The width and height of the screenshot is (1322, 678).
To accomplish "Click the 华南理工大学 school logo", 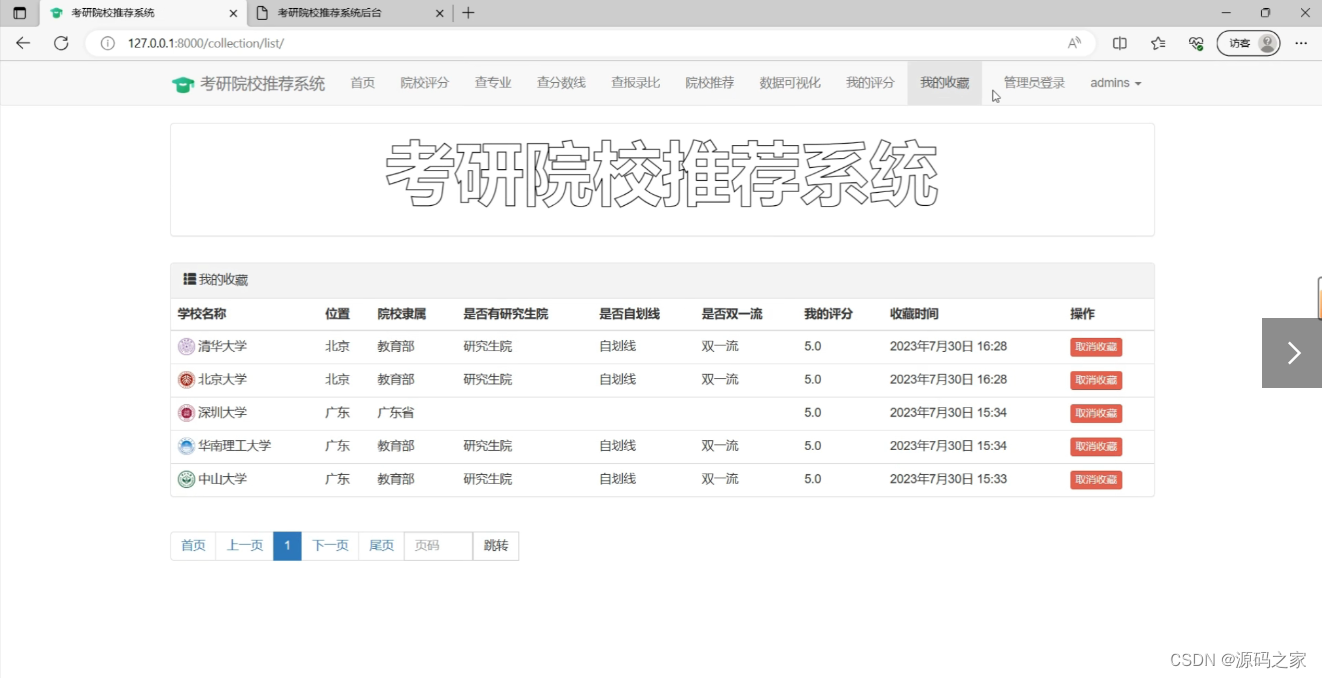I will coord(186,446).
